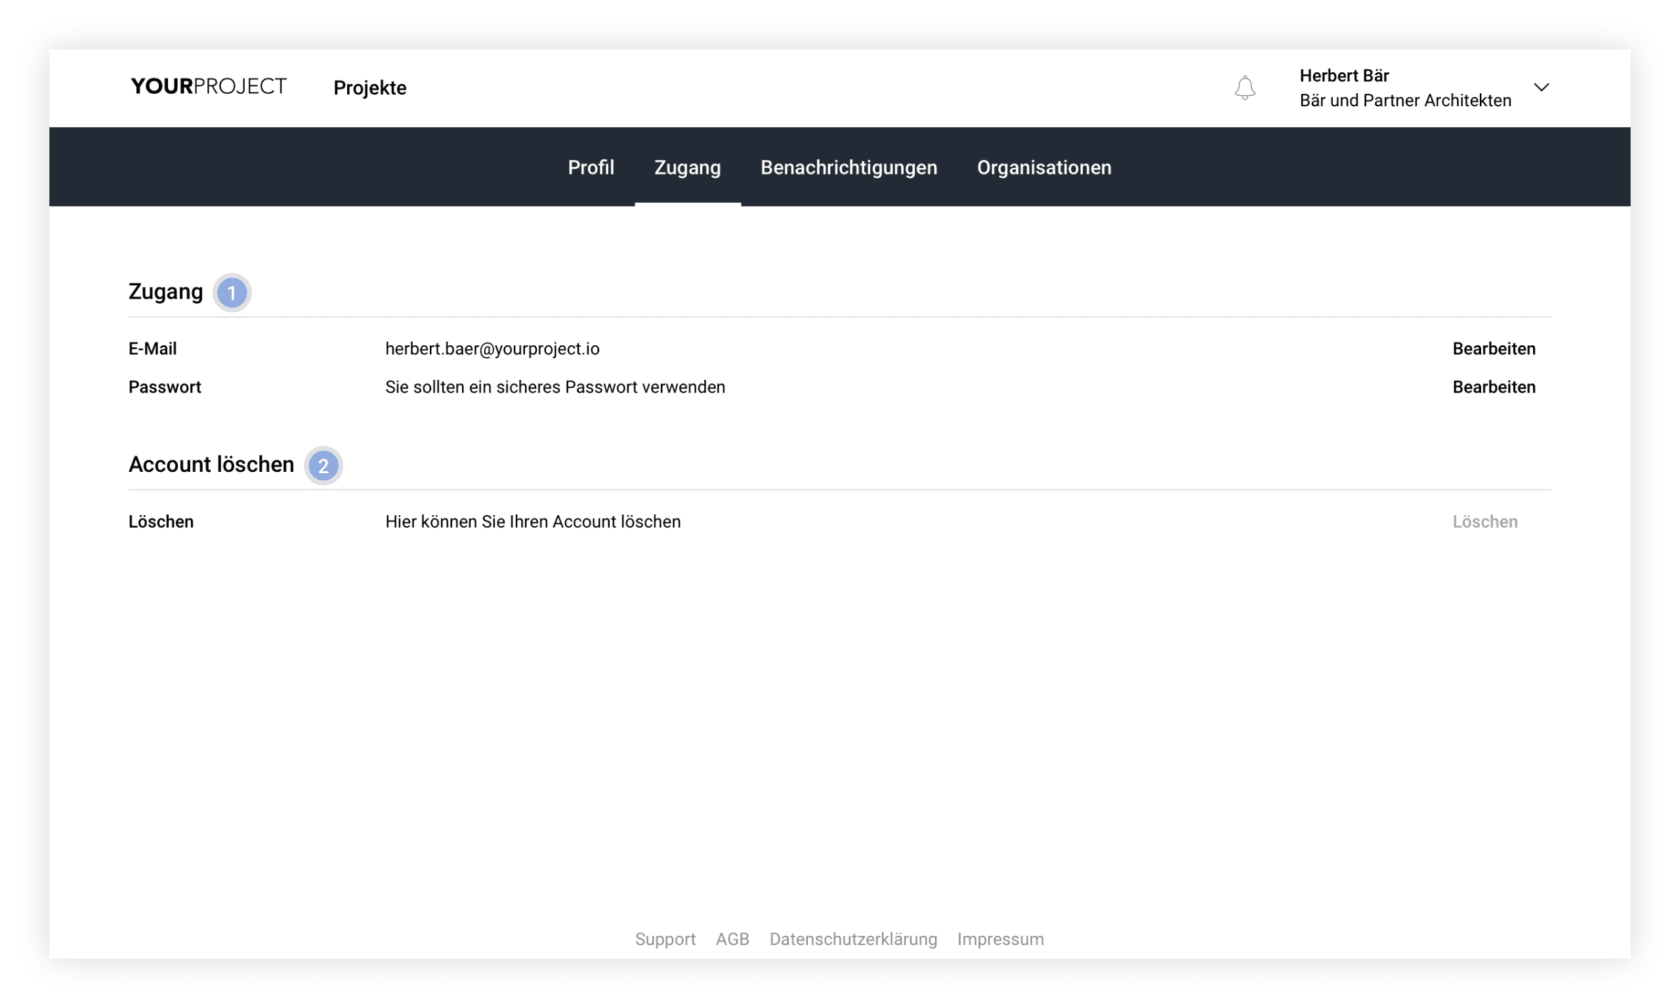Edit the E-Mail address via Bearbeiten
This screenshot has width=1680, height=1008.
[x=1494, y=349]
